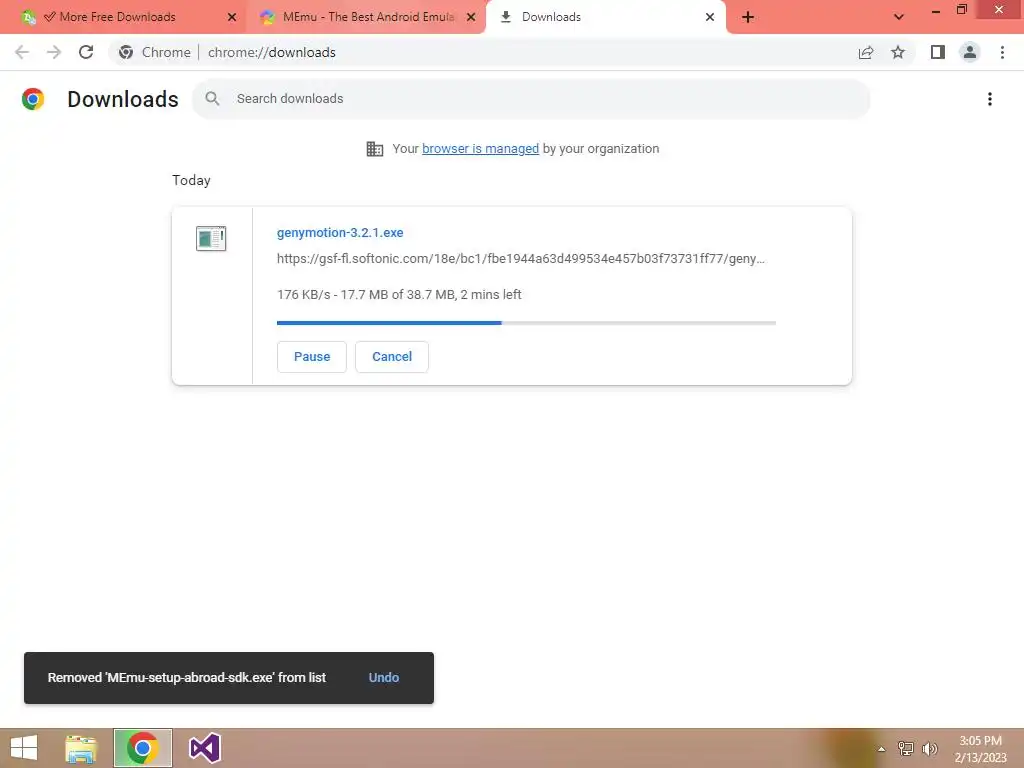Open the volume speaker tray icon
The width and height of the screenshot is (1024, 768).
929,749
